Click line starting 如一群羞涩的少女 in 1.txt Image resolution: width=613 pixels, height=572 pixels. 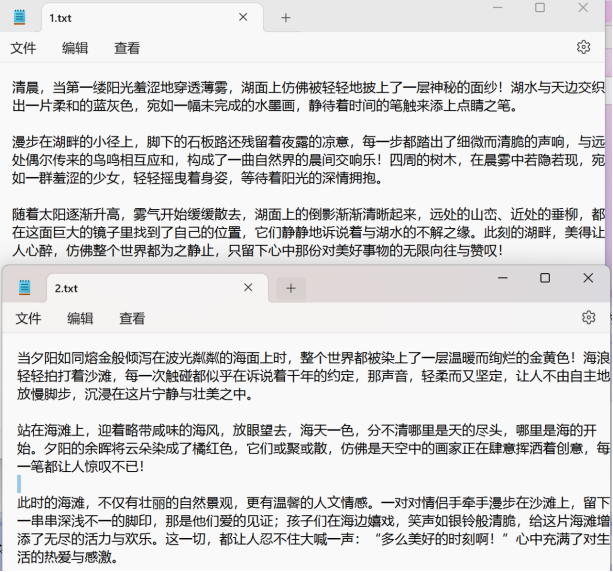(197, 178)
